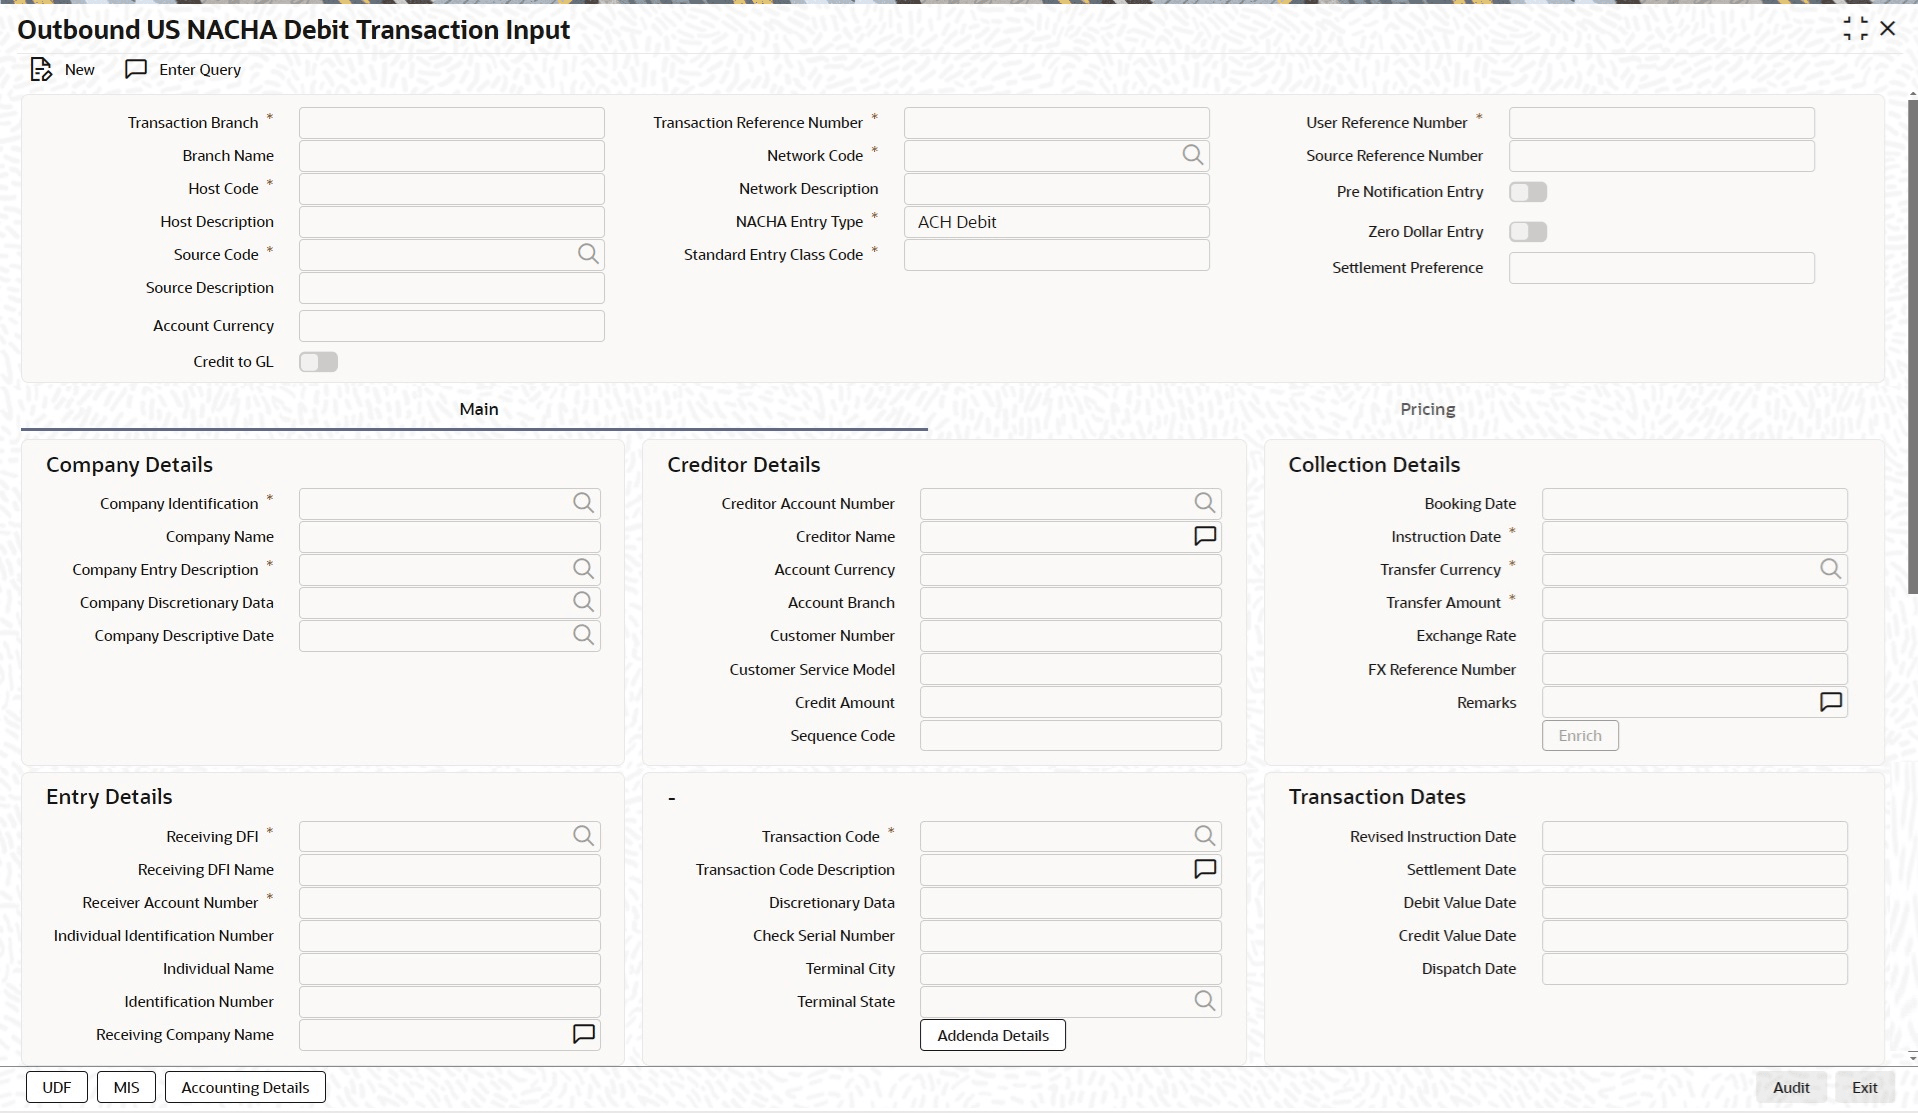Click the Transaction Branch input field
The width and height of the screenshot is (1918, 1113).
point(451,123)
